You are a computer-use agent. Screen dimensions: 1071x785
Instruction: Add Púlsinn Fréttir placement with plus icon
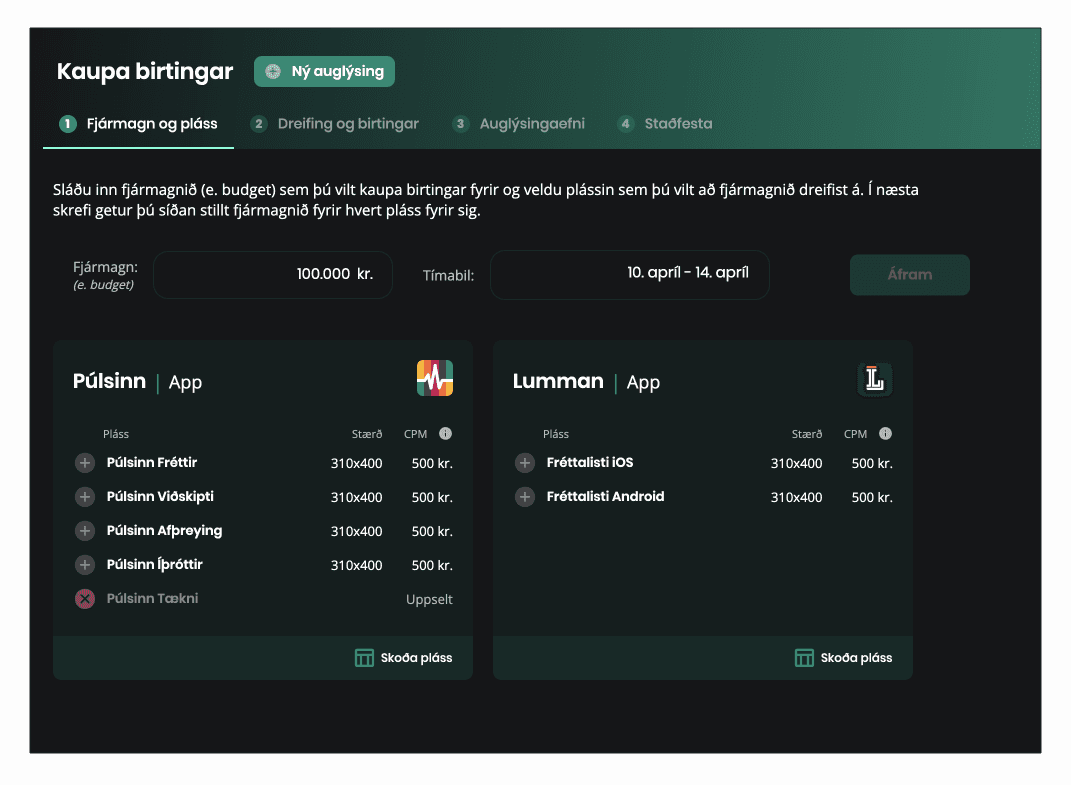point(85,463)
